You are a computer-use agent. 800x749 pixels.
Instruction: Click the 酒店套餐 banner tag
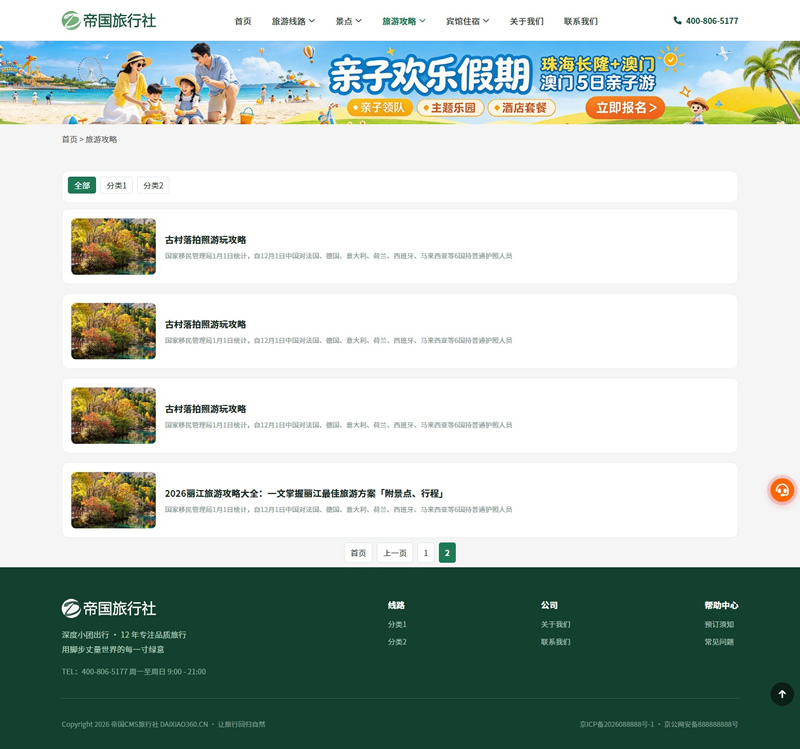[x=521, y=108]
